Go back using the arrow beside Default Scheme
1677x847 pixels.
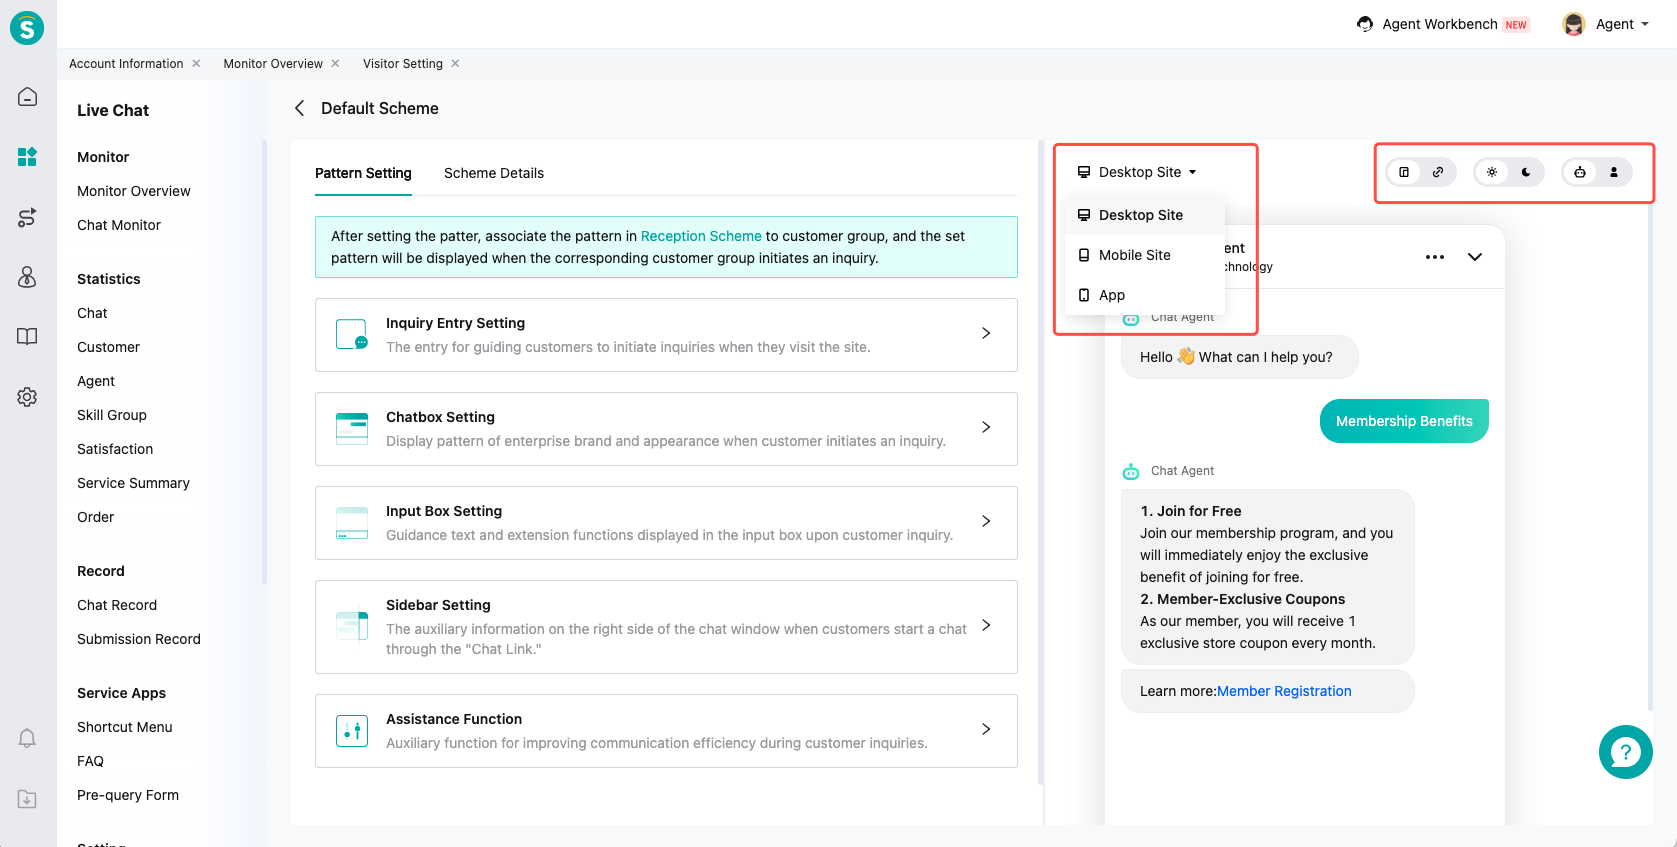tap(299, 108)
